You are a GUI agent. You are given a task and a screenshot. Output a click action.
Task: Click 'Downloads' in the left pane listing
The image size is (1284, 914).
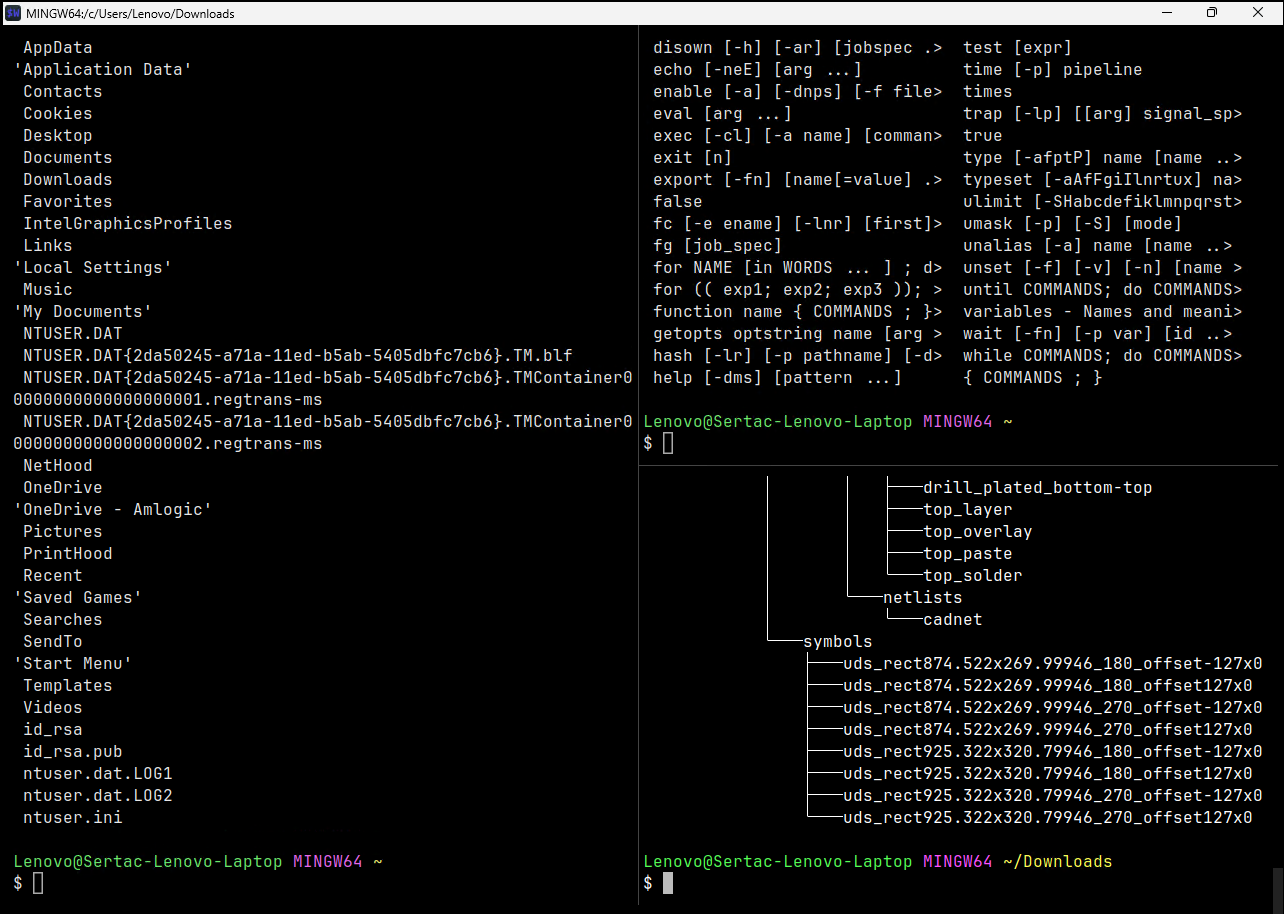pos(68,180)
